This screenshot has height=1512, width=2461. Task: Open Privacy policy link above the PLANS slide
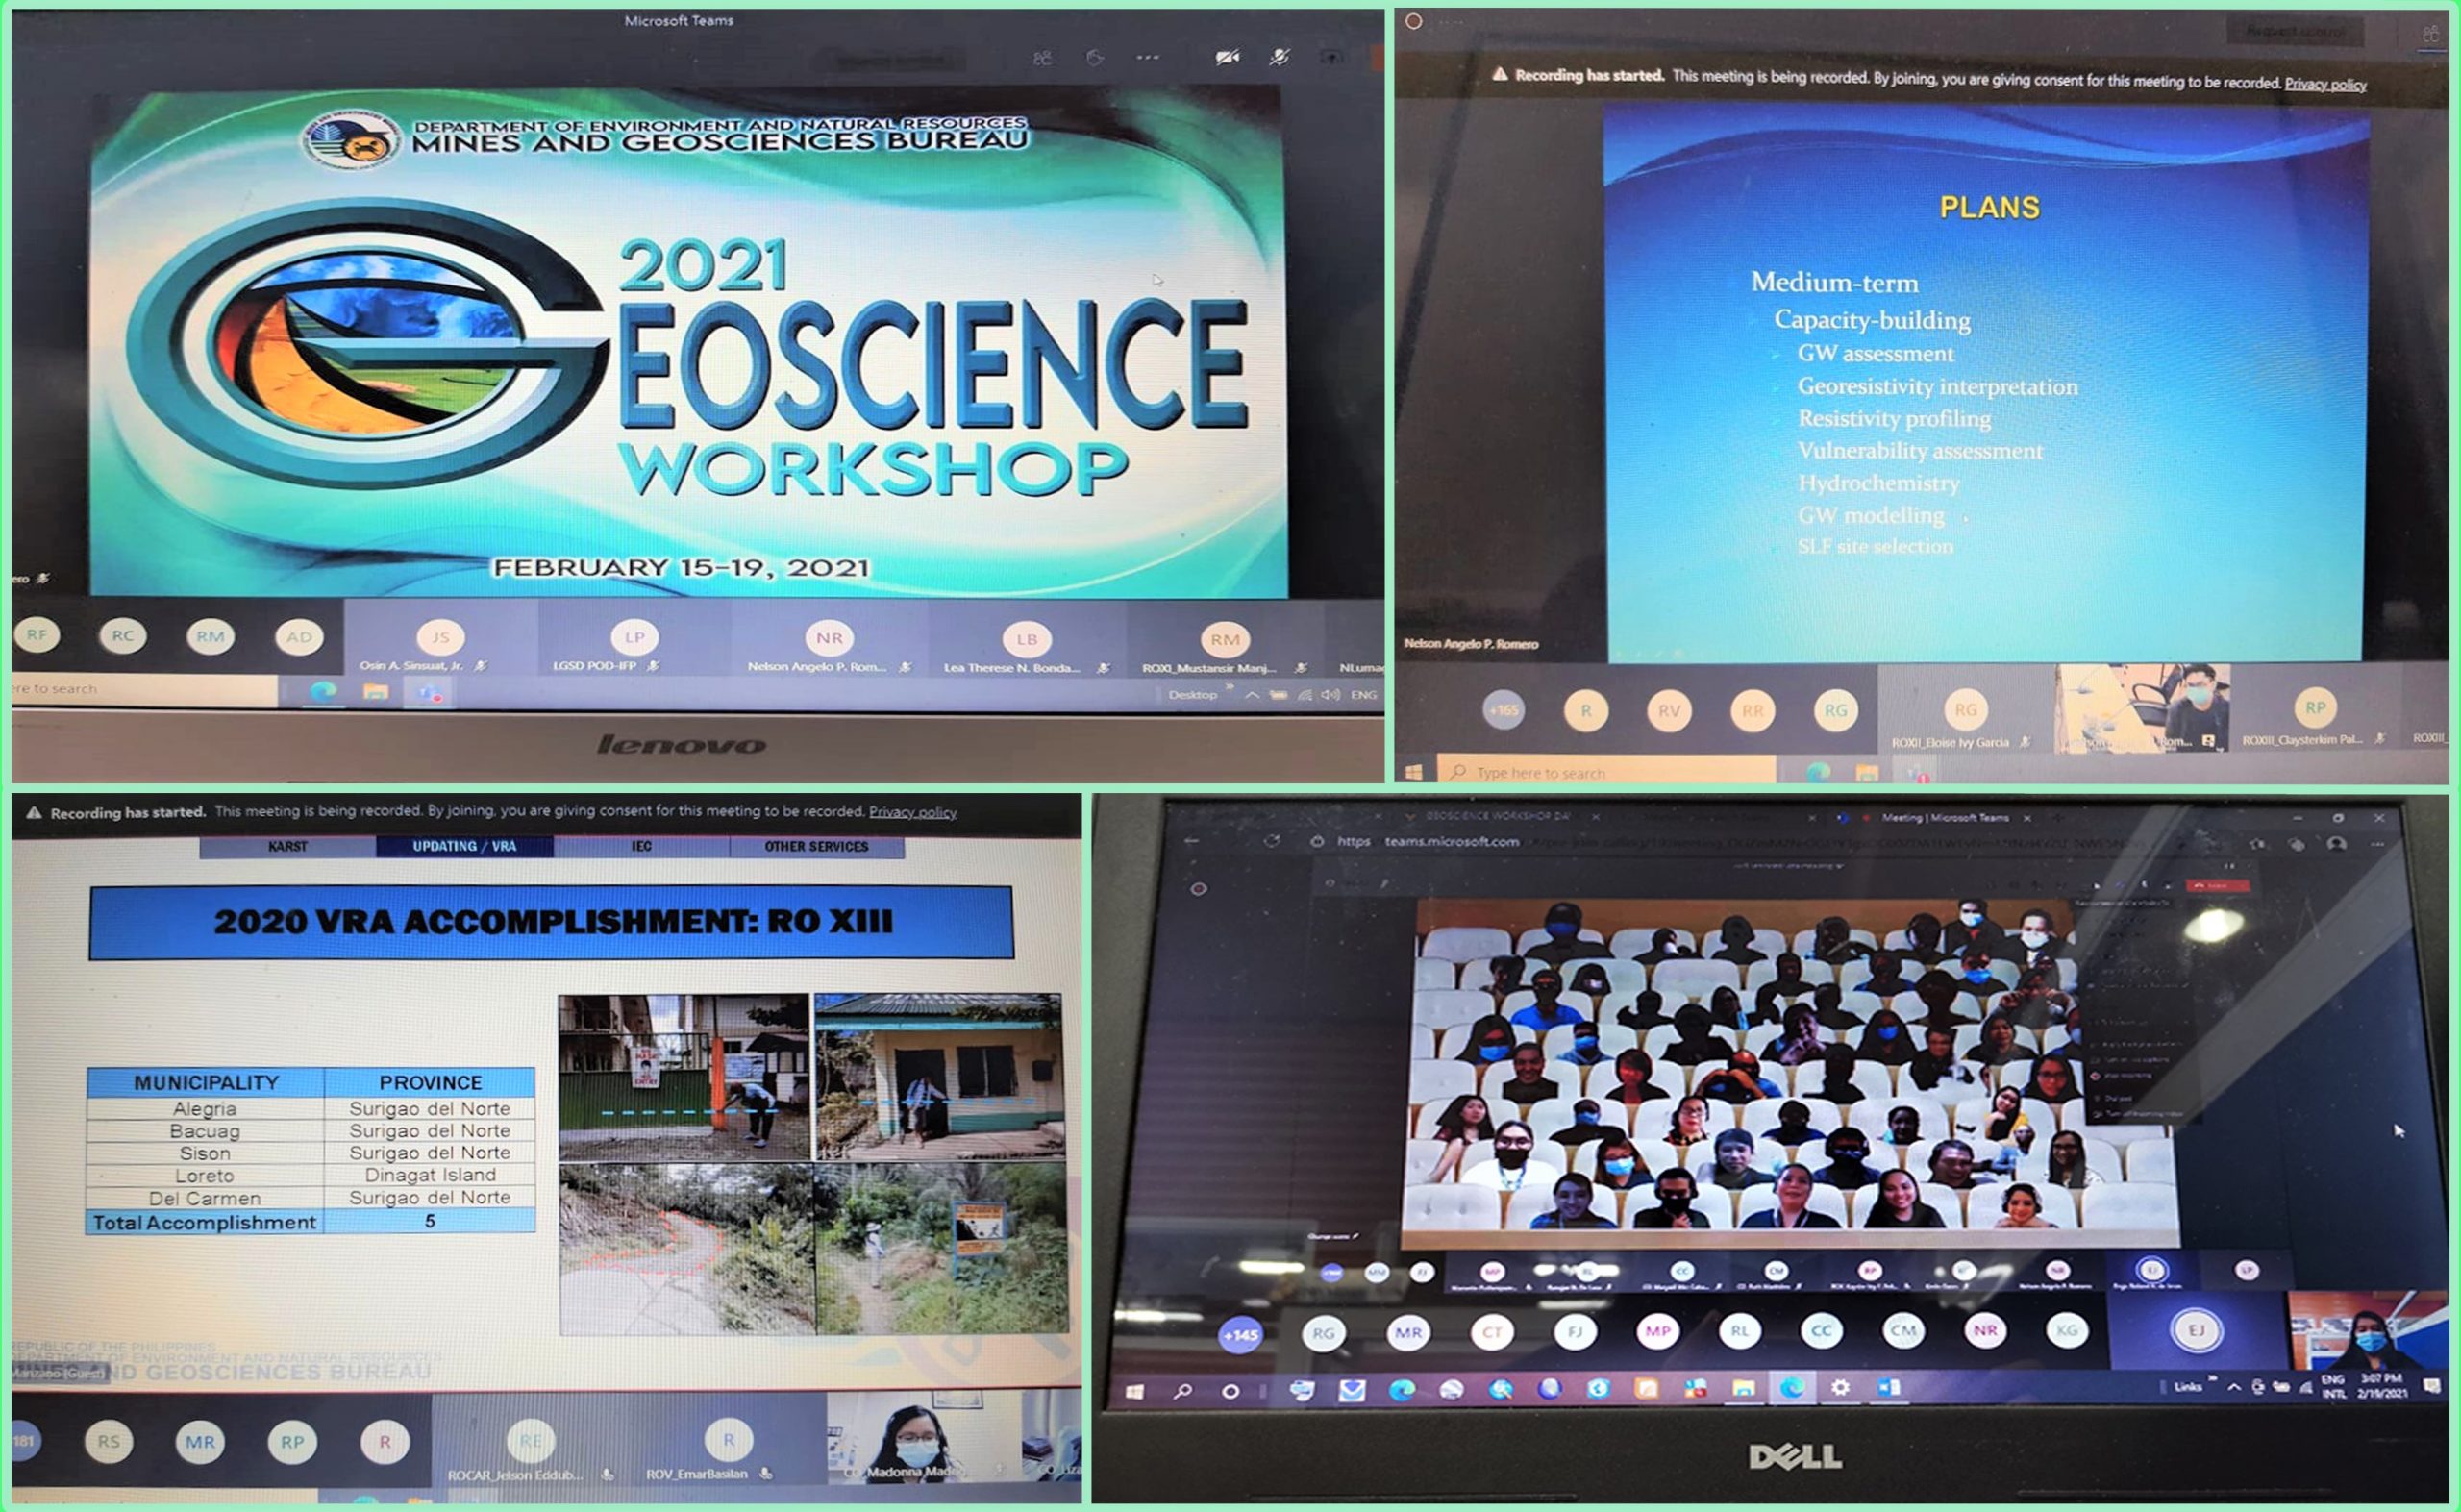coord(2325,84)
